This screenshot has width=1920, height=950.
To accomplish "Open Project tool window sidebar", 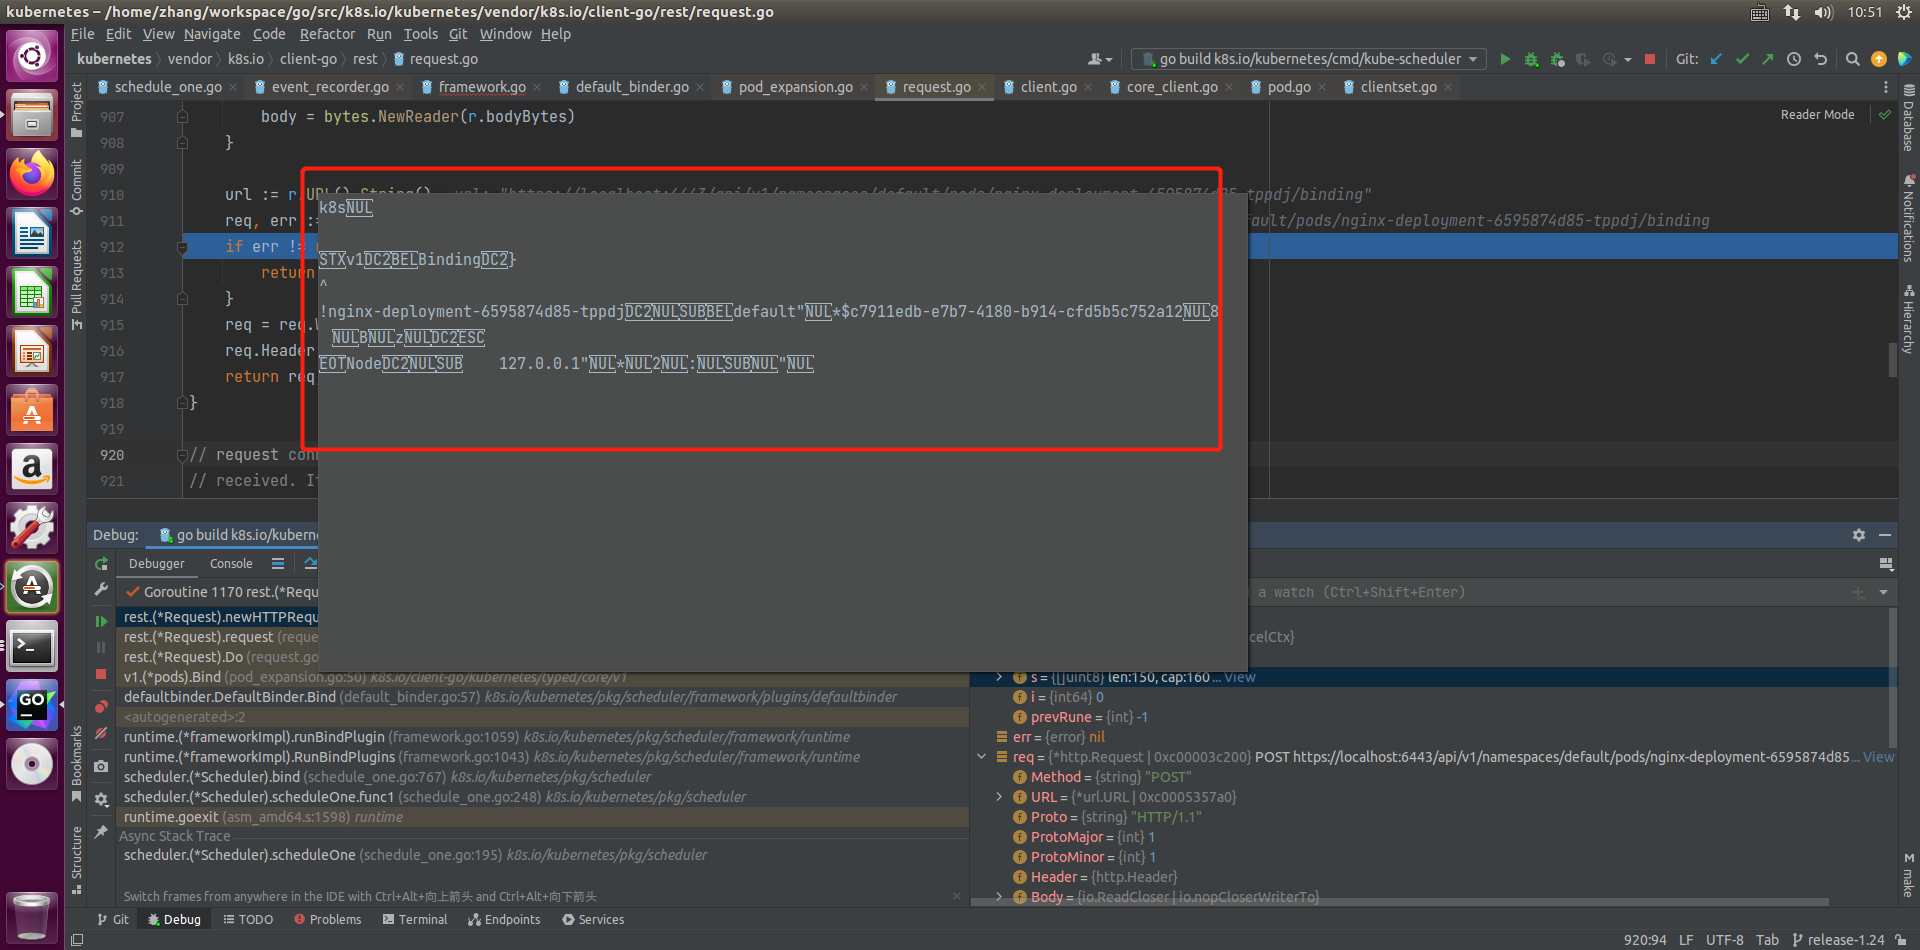I will tap(77, 110).
